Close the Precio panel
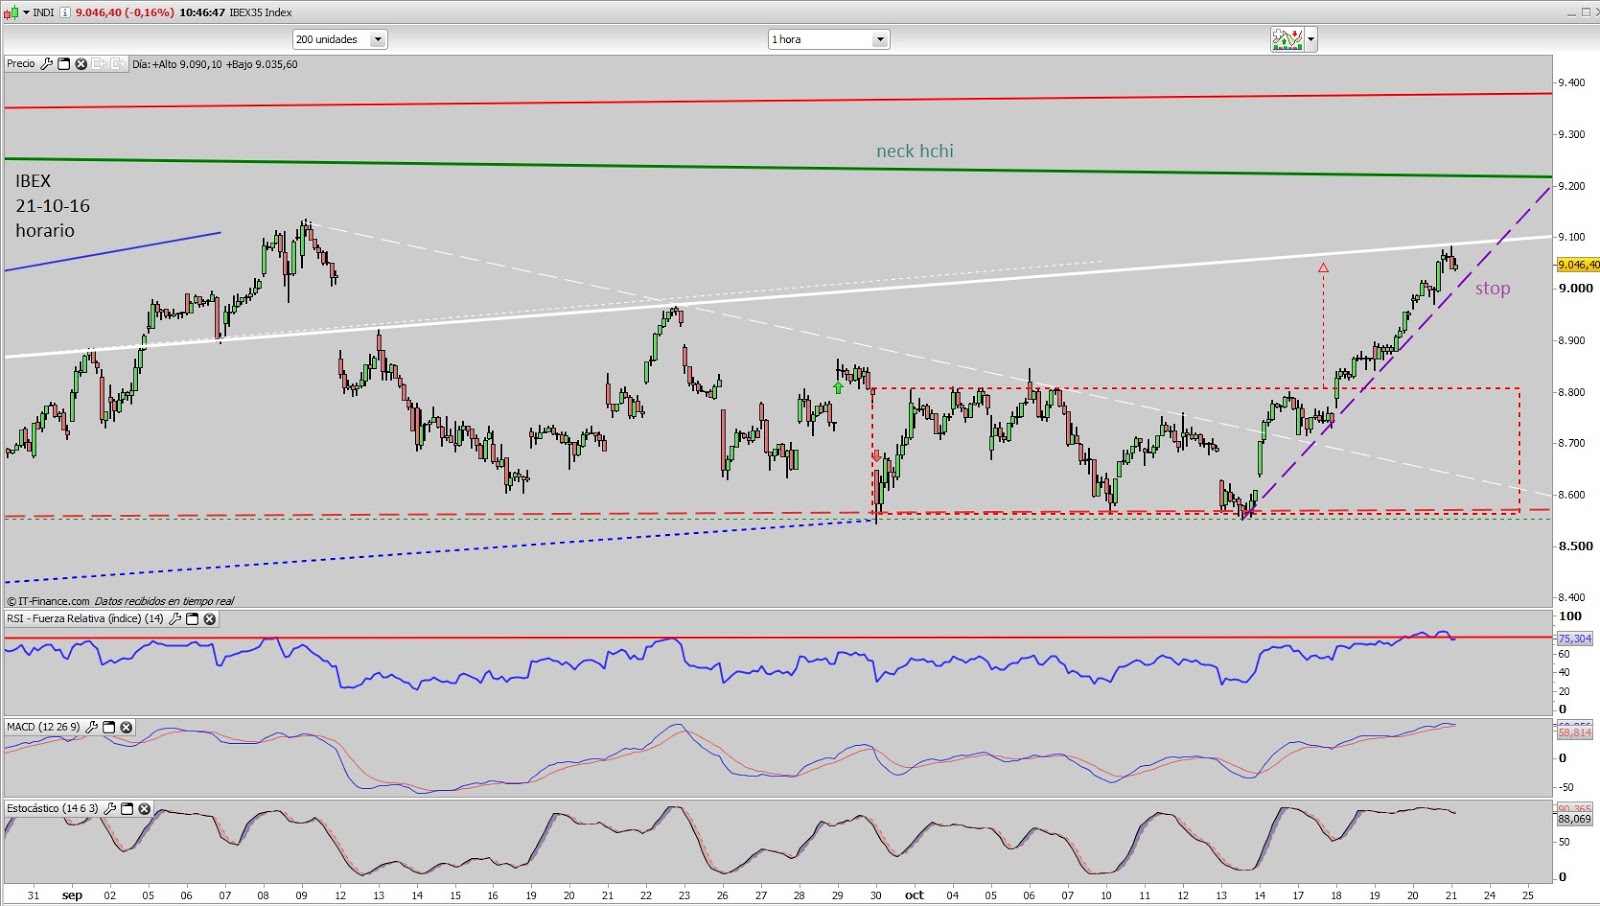 pos(81,64)
